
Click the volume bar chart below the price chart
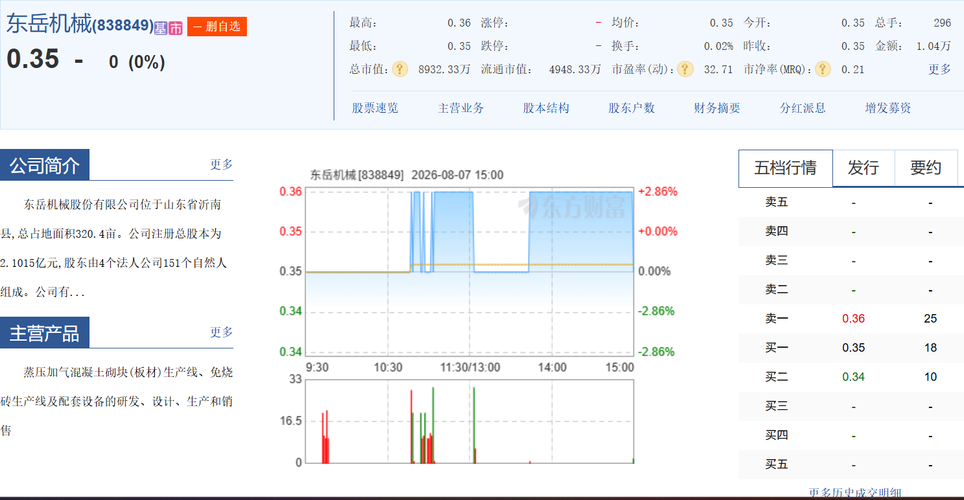point(470,421)
